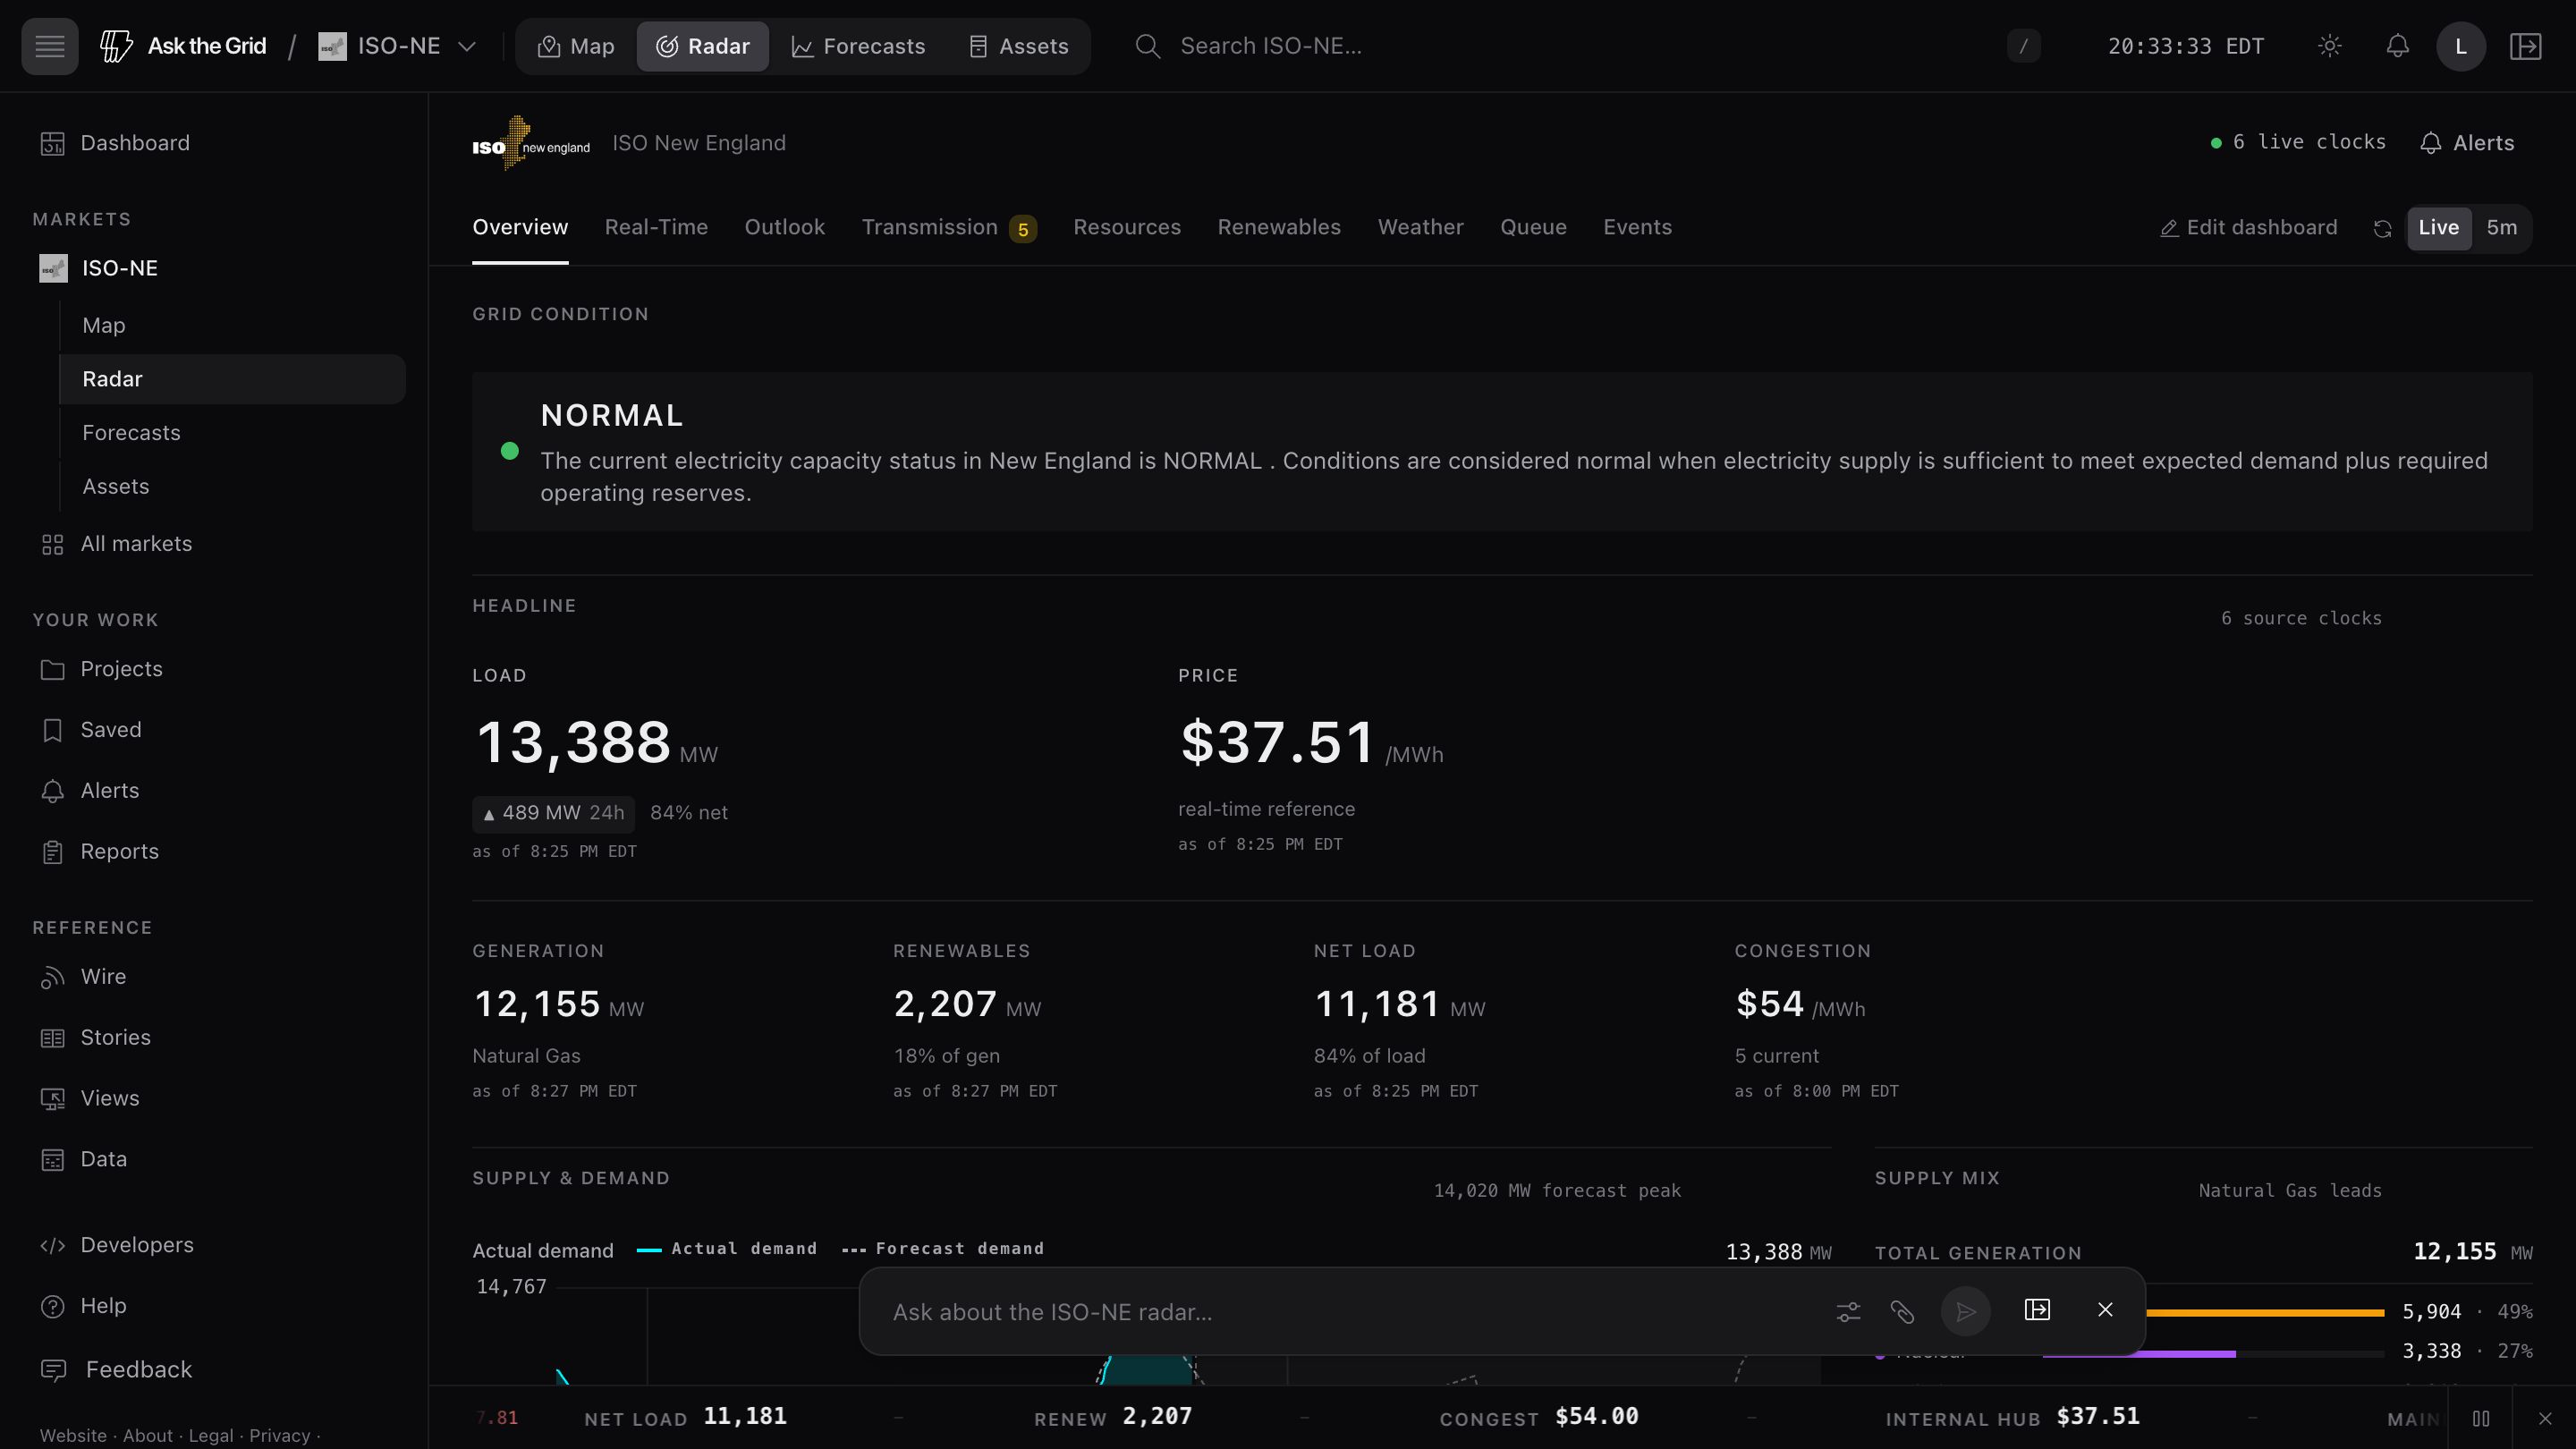The width and height of the screenshot is (2576, 1449).
Task: Open the ask-bar settings sliders icon
Action: [x=1848, y=1312]
